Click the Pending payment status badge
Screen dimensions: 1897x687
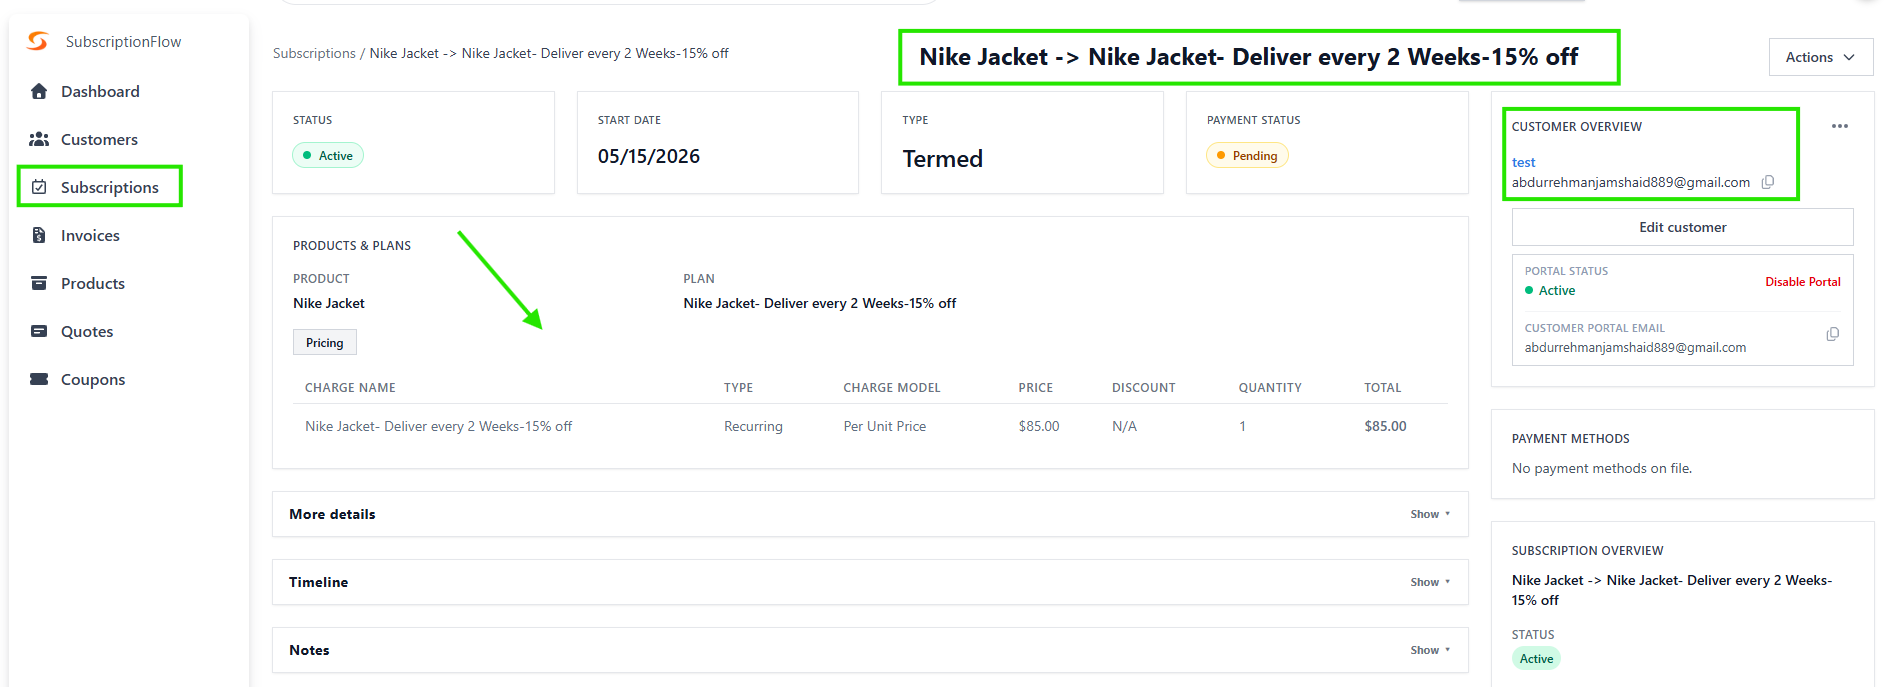[x=1247, y=155]
